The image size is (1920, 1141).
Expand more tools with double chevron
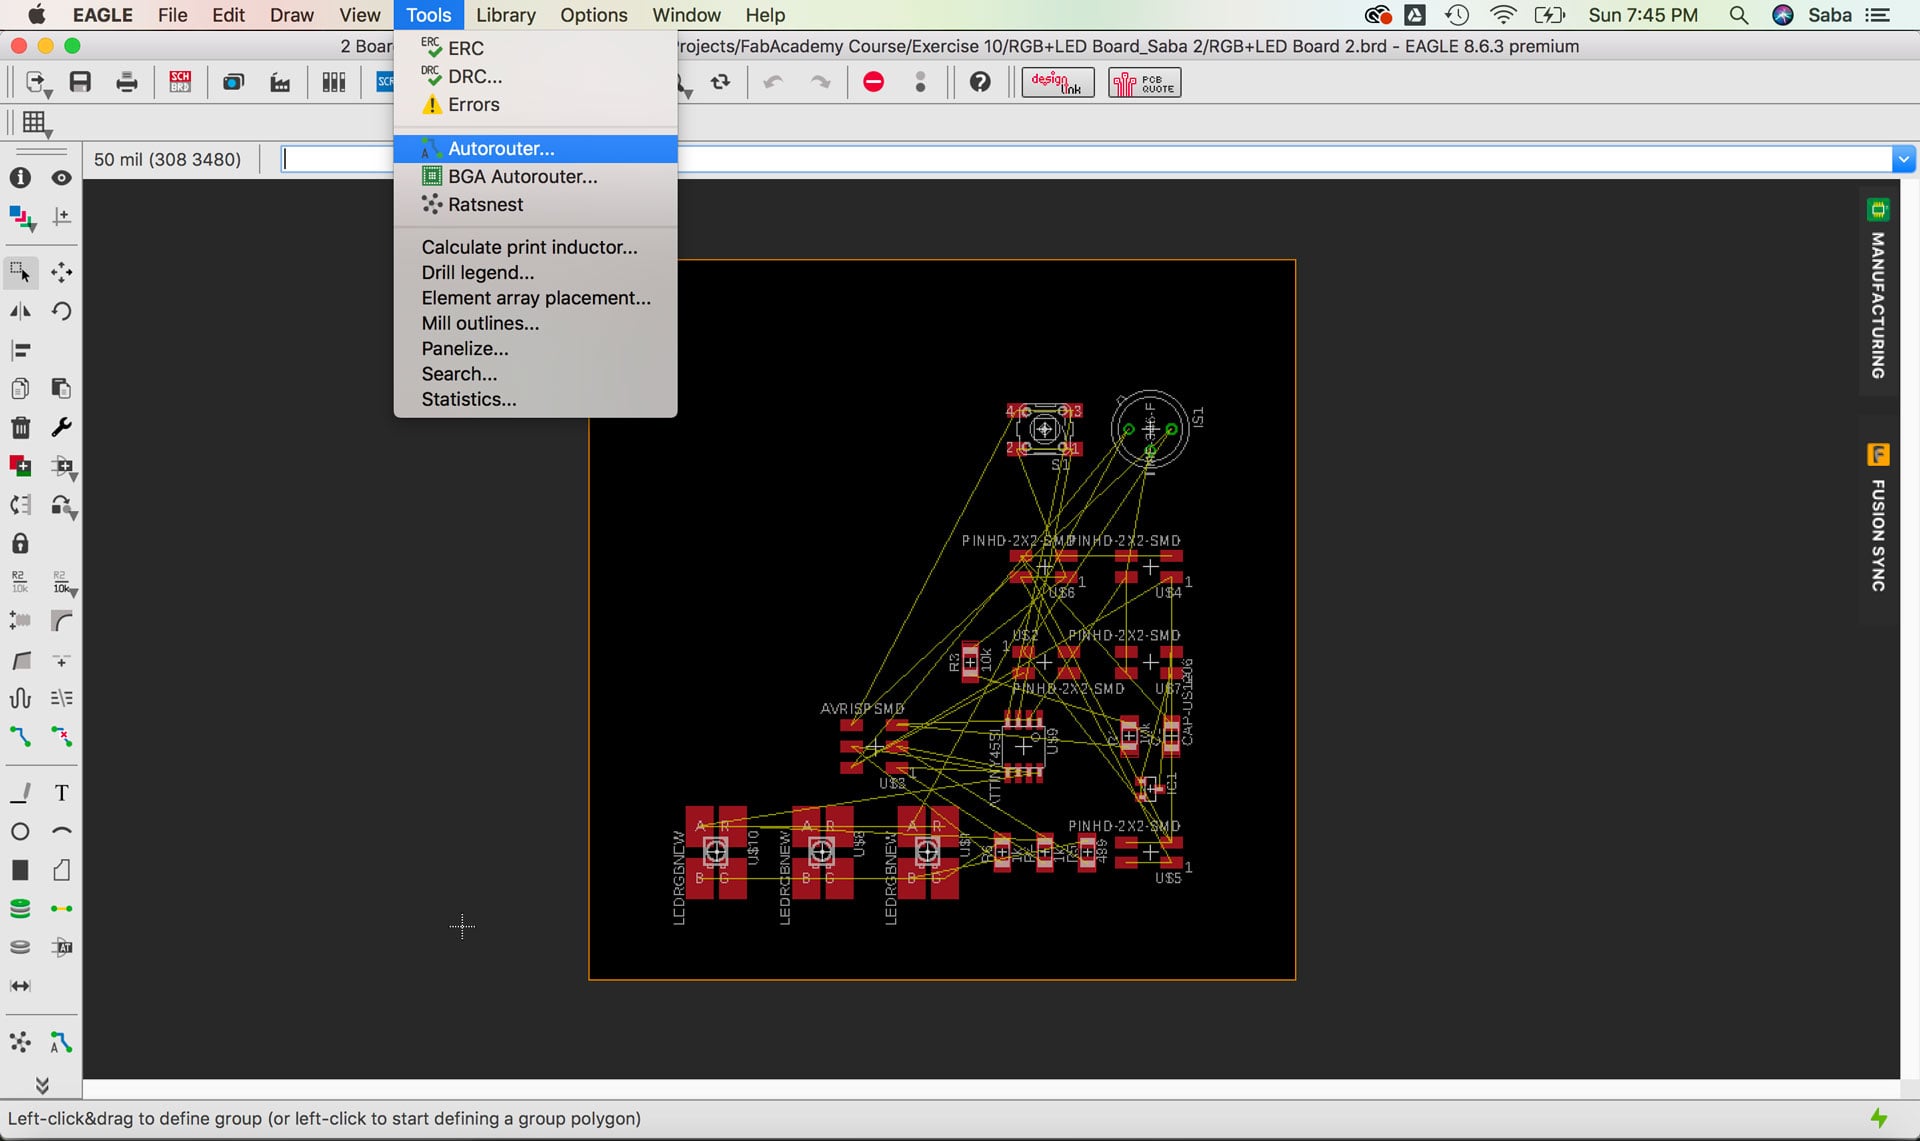(x=42, y=1085)
